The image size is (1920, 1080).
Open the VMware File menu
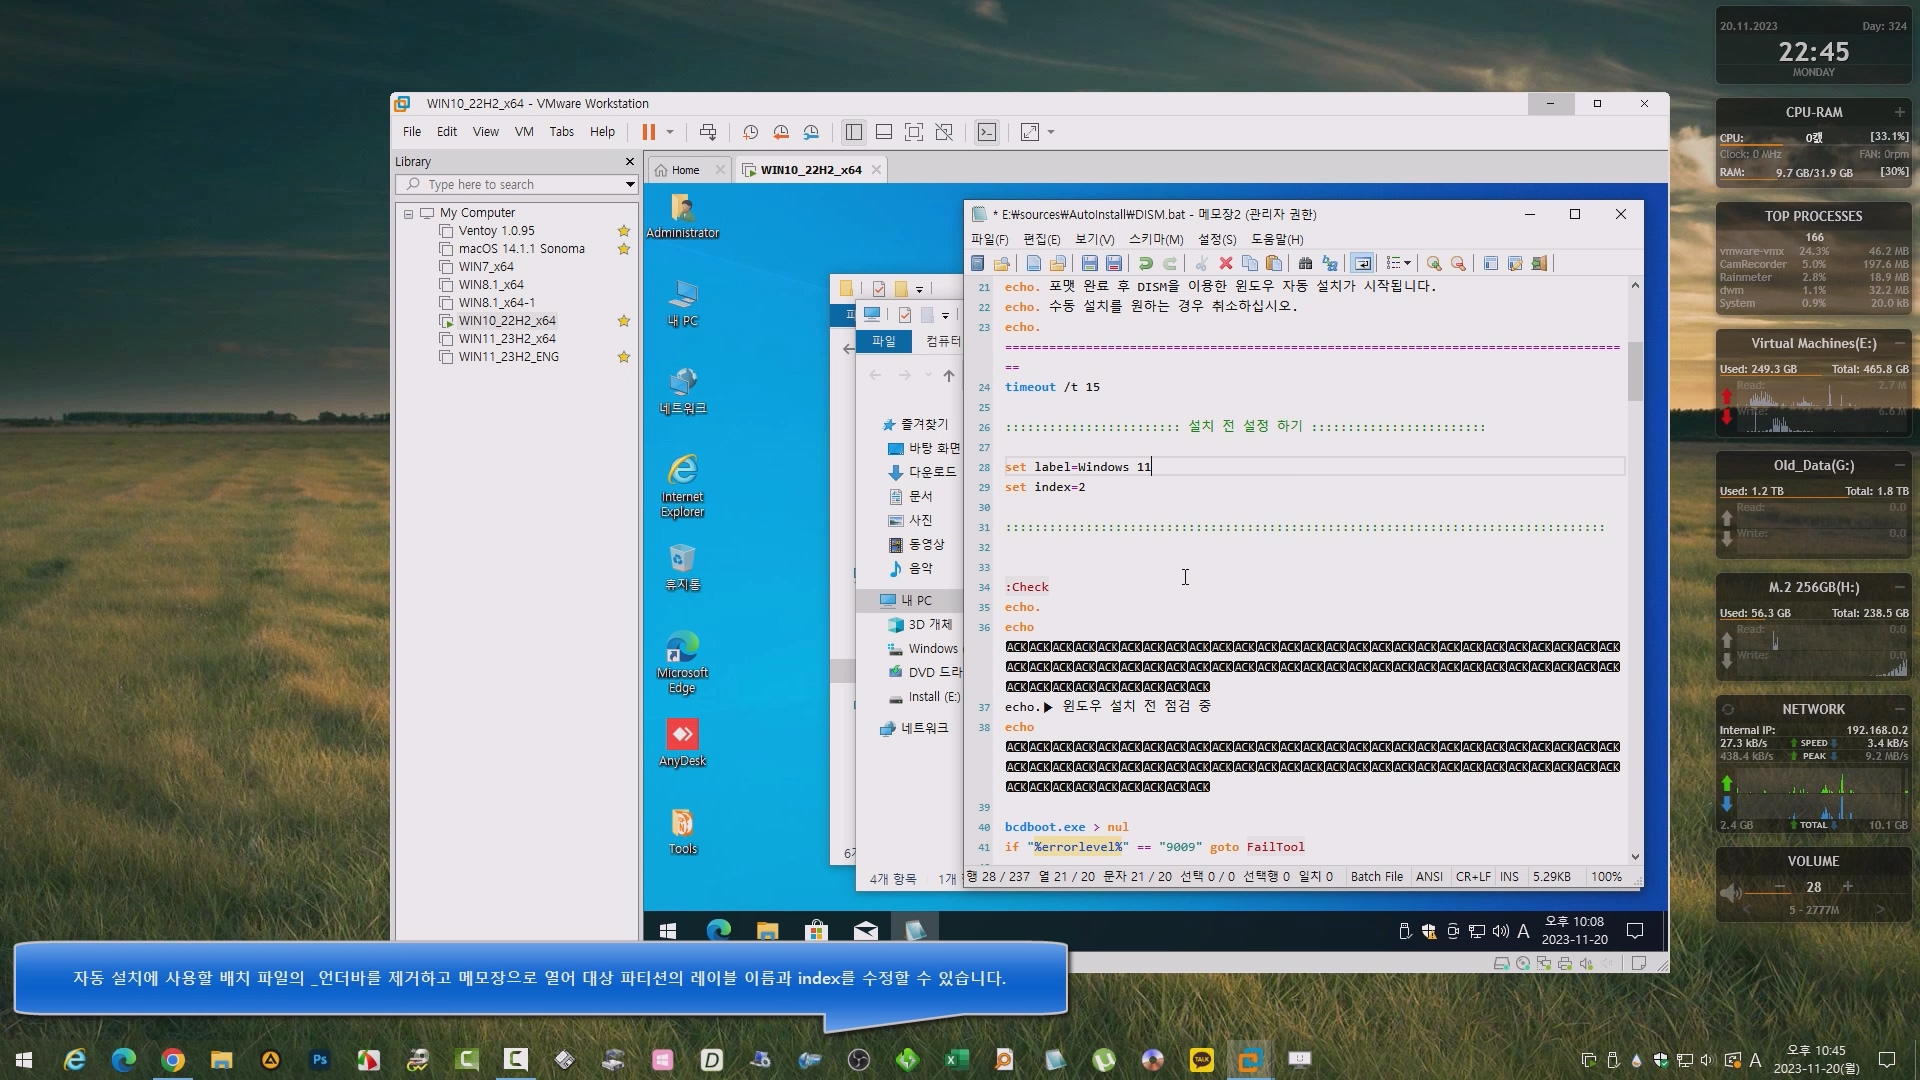tap(412, 132)
